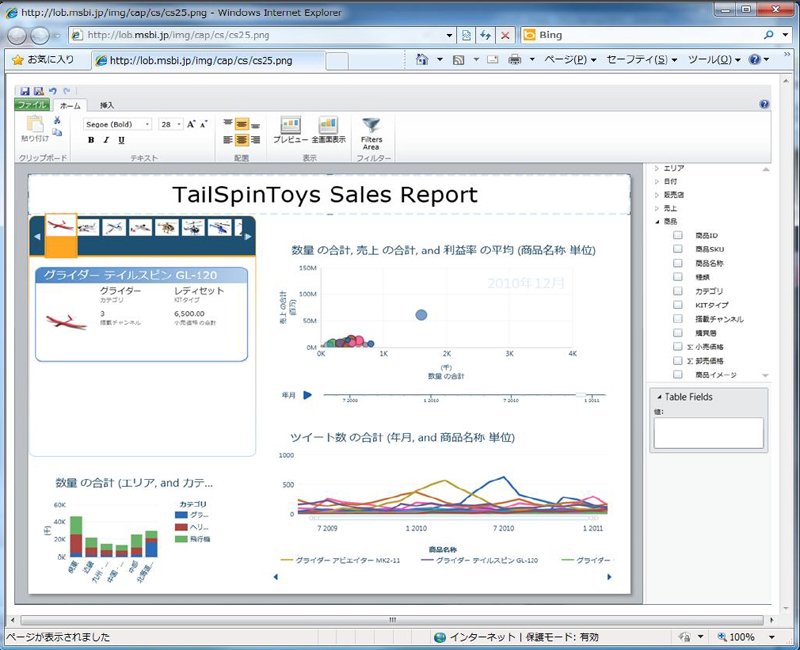Check the 商品名称 field checkbox
The height and width of the screenshot is (650, 800).
pyautogui.click(x=678, y=263)
